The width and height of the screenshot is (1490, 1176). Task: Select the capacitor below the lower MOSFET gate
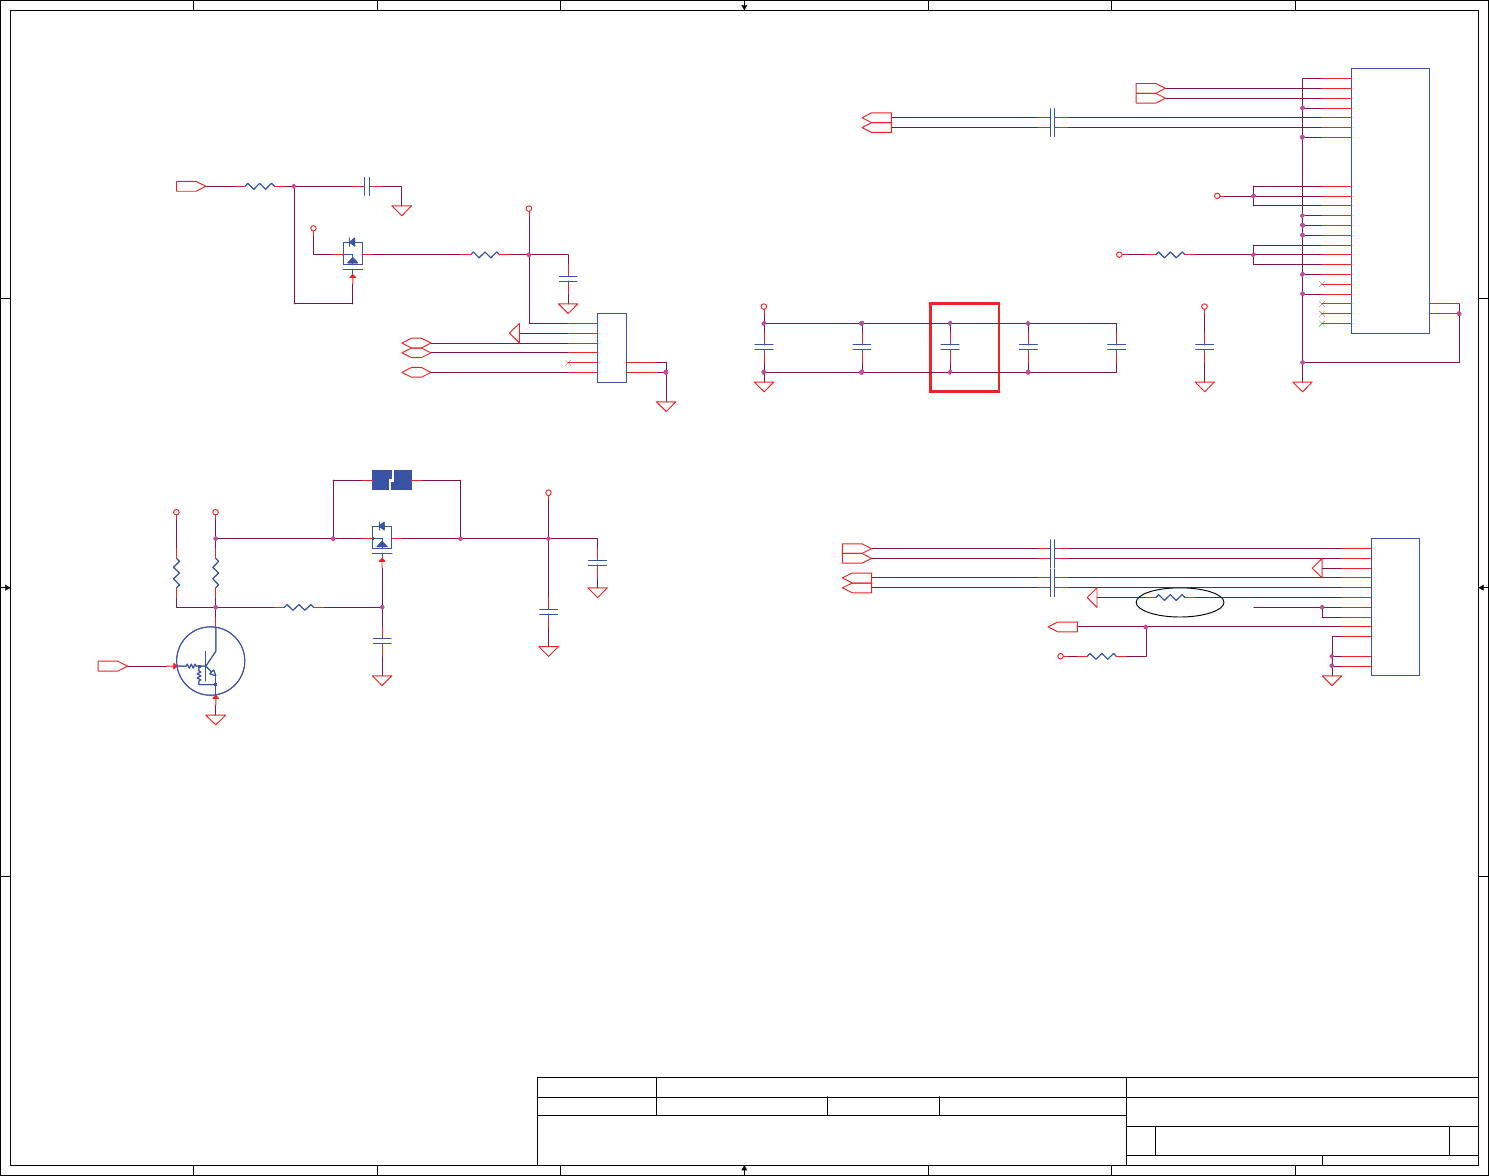381,640
